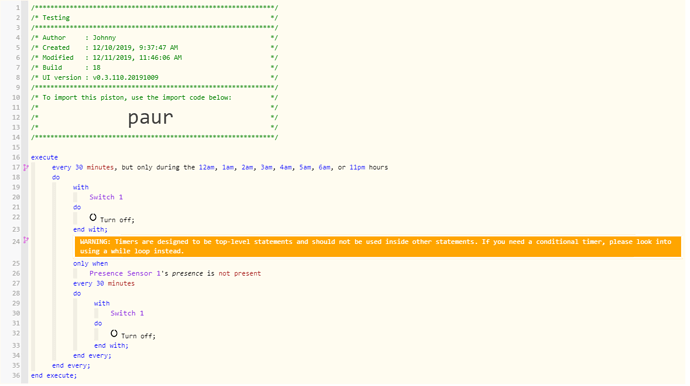Click 'end execute;' on line 36

click(x=54, y=376)
